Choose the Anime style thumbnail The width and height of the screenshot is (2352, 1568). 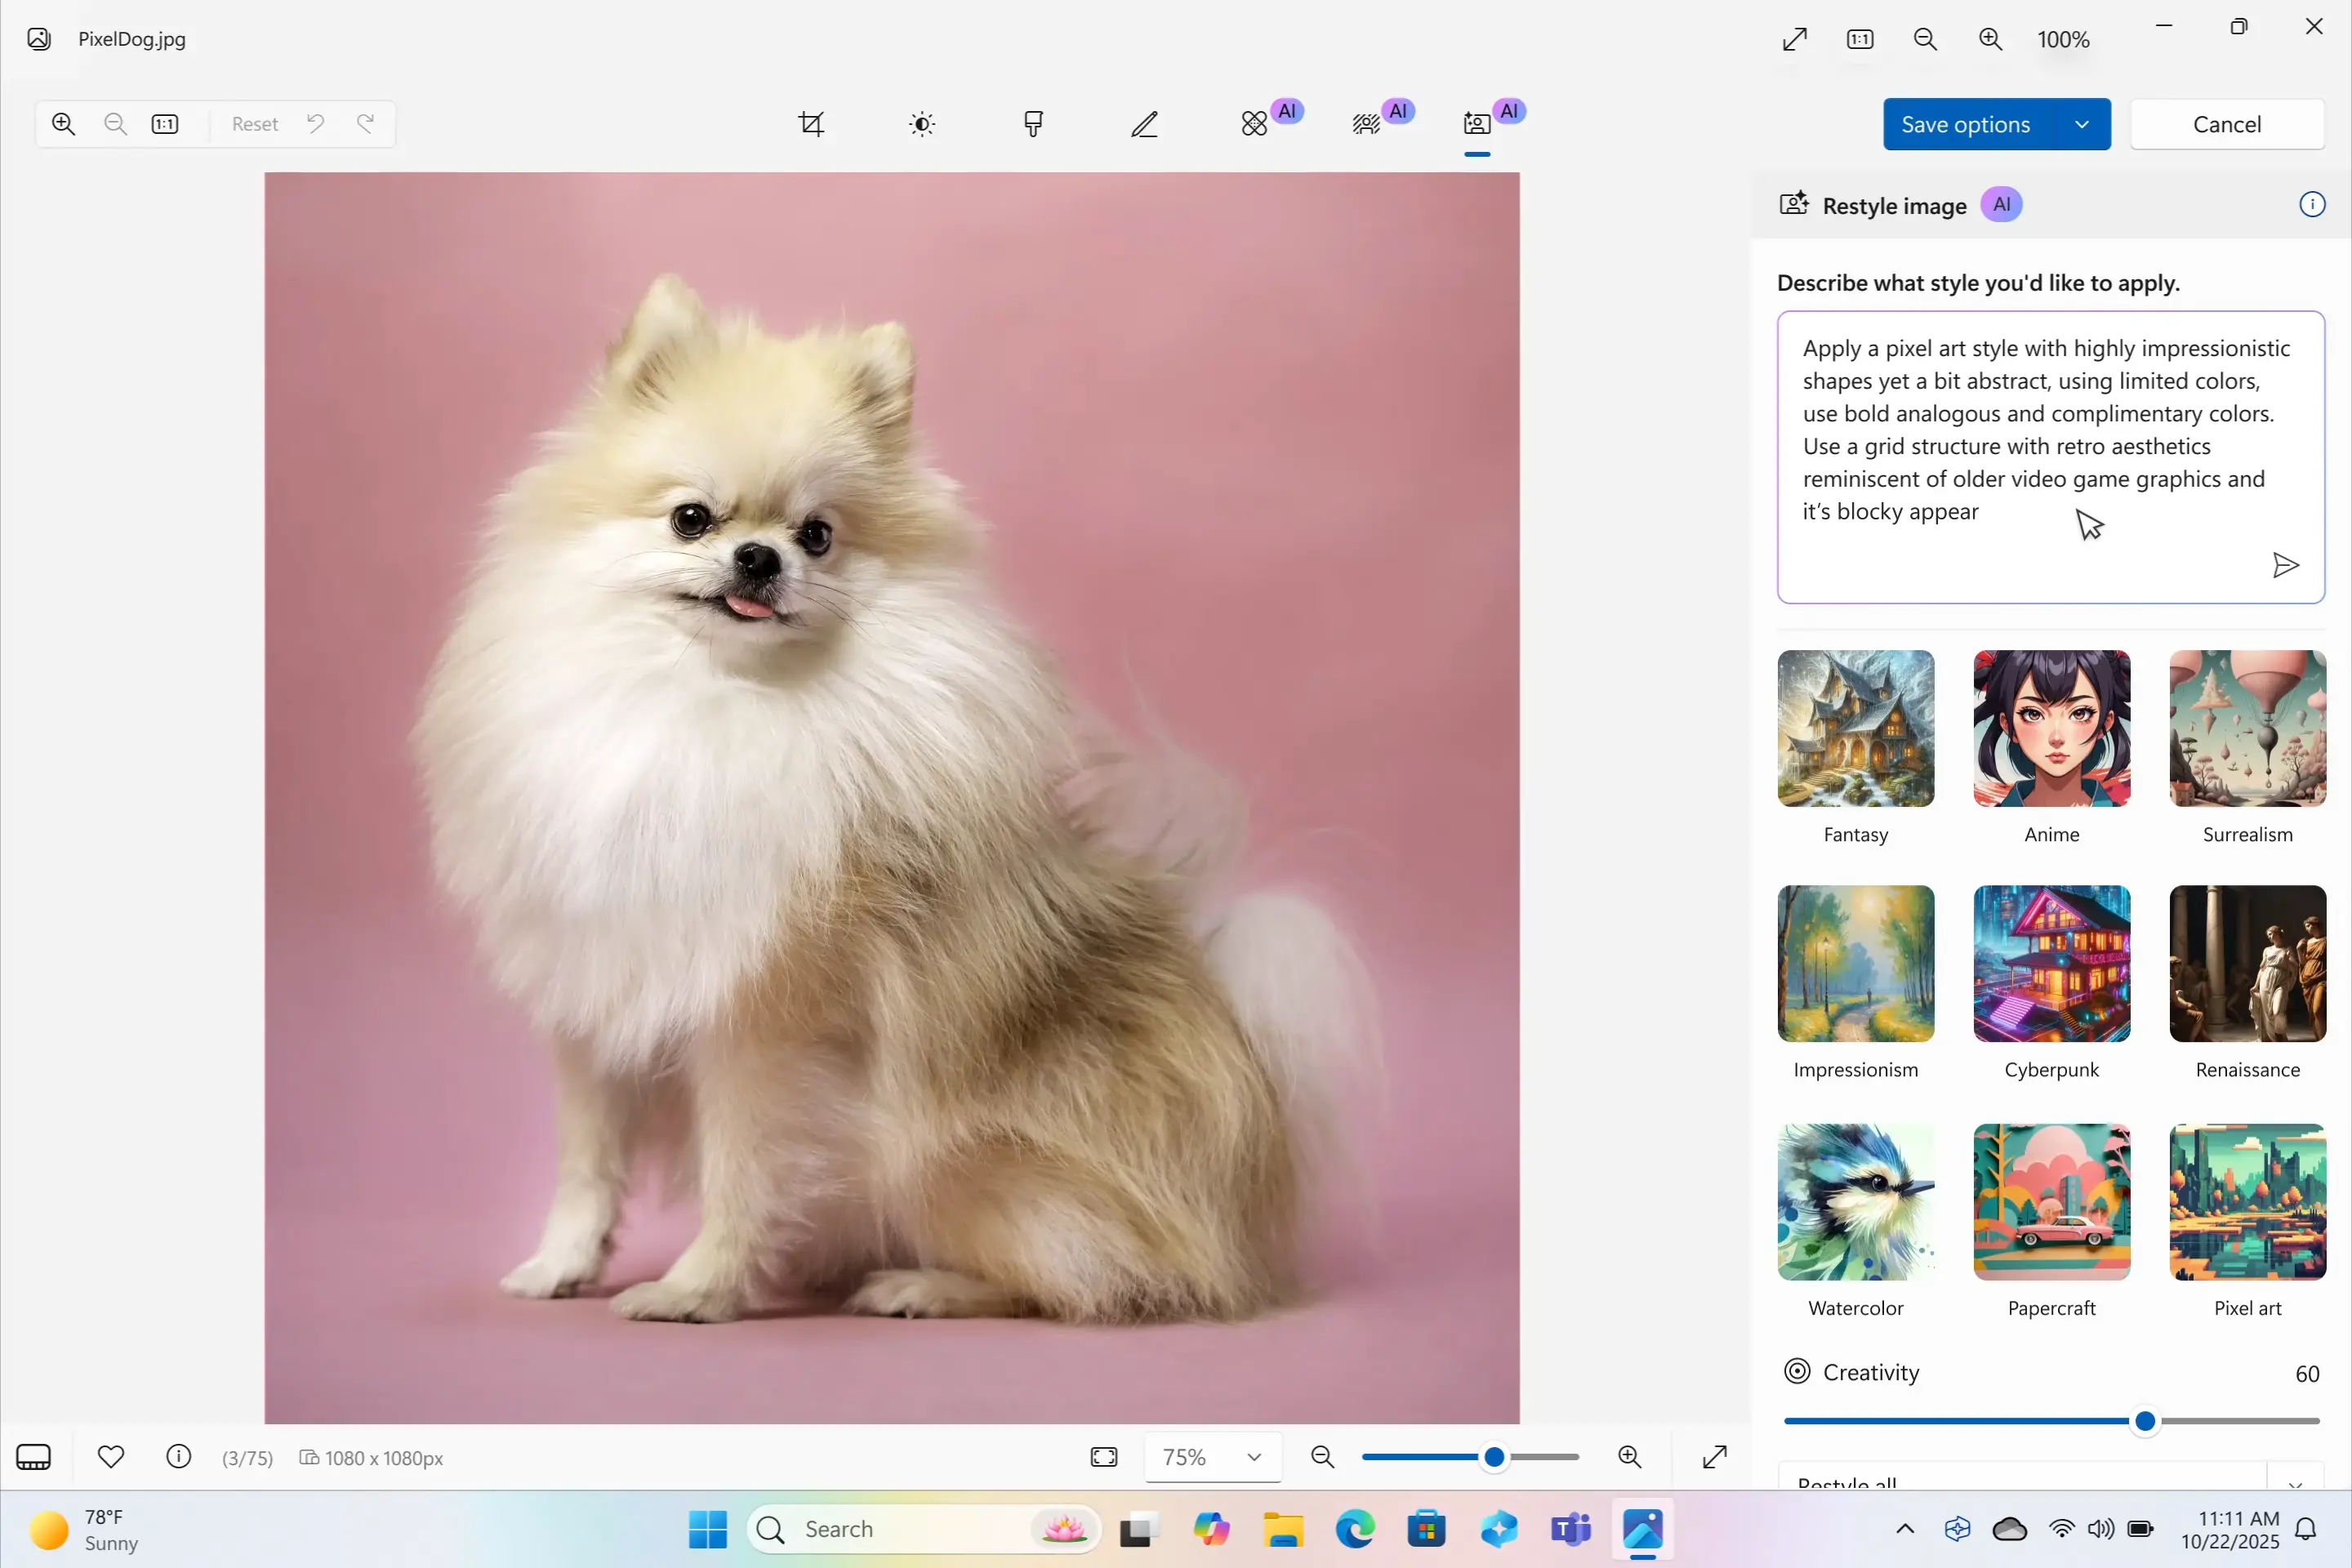point(2052,728)
